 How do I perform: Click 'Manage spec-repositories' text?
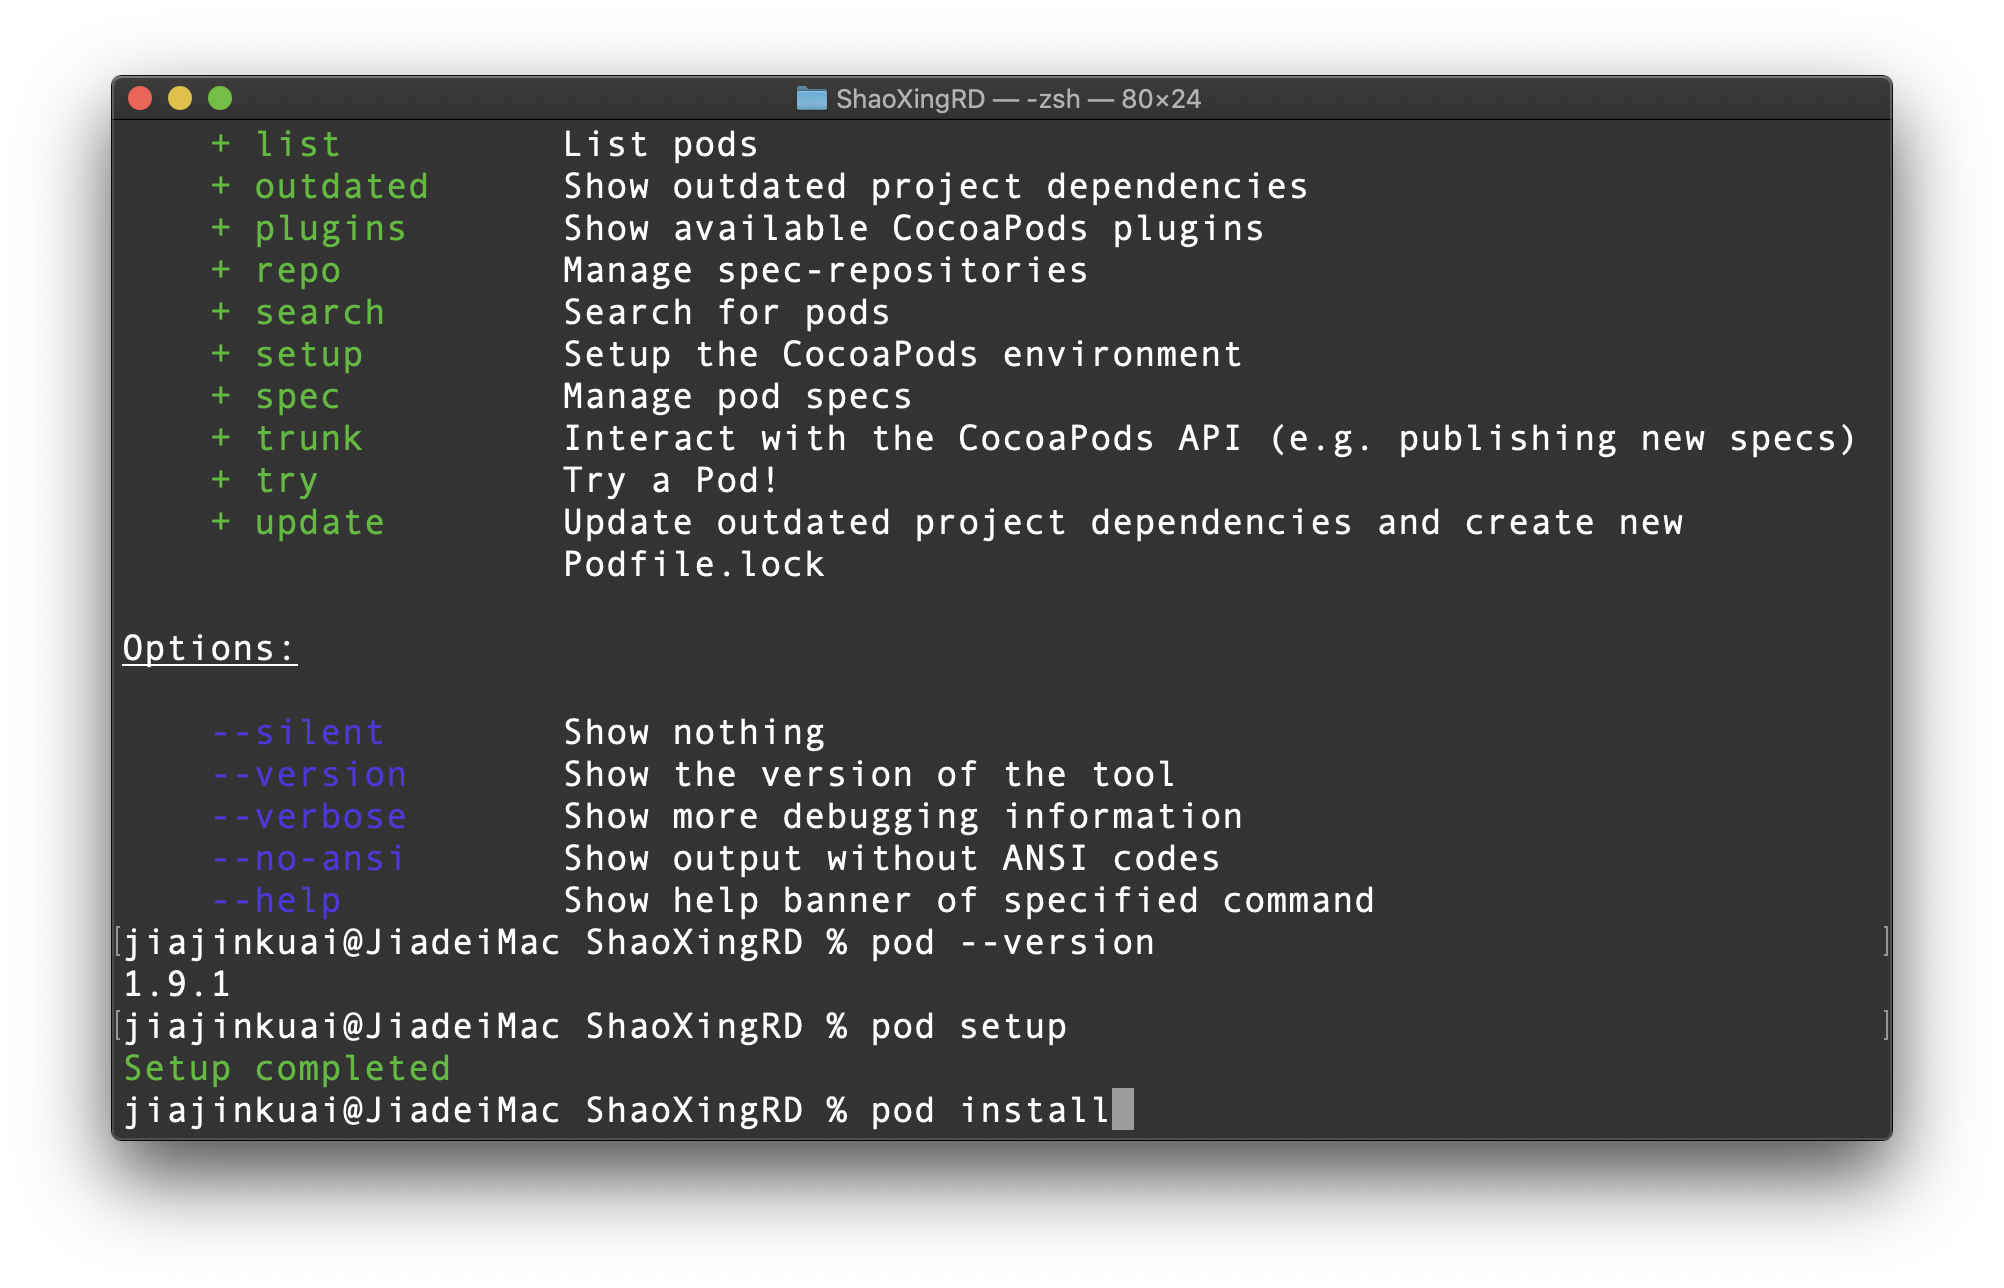[x=826, y=271]
